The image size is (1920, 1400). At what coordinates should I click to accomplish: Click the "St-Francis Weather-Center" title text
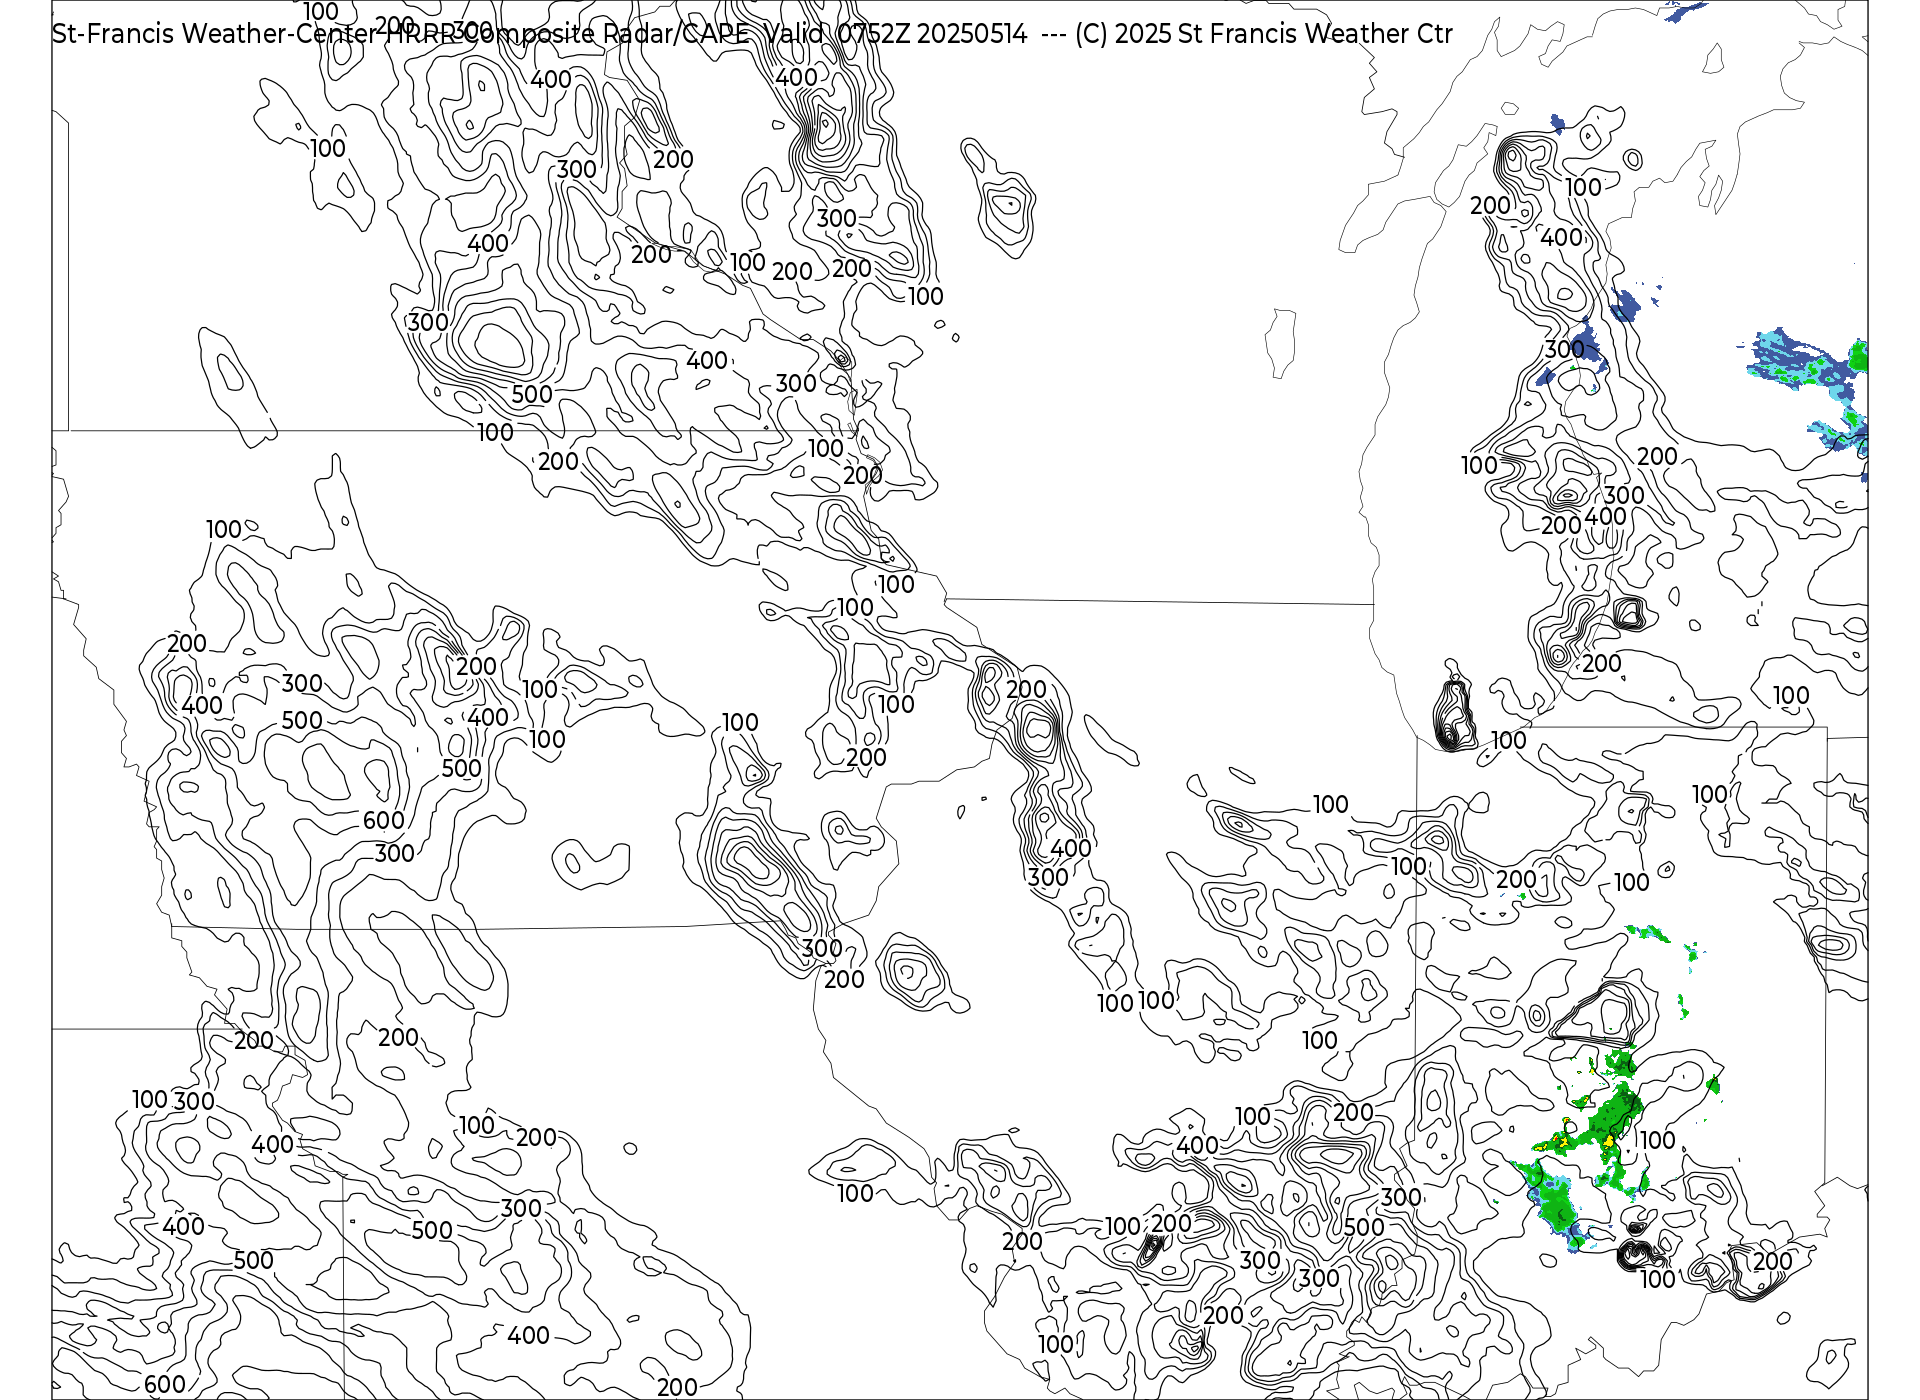(215, 34)
